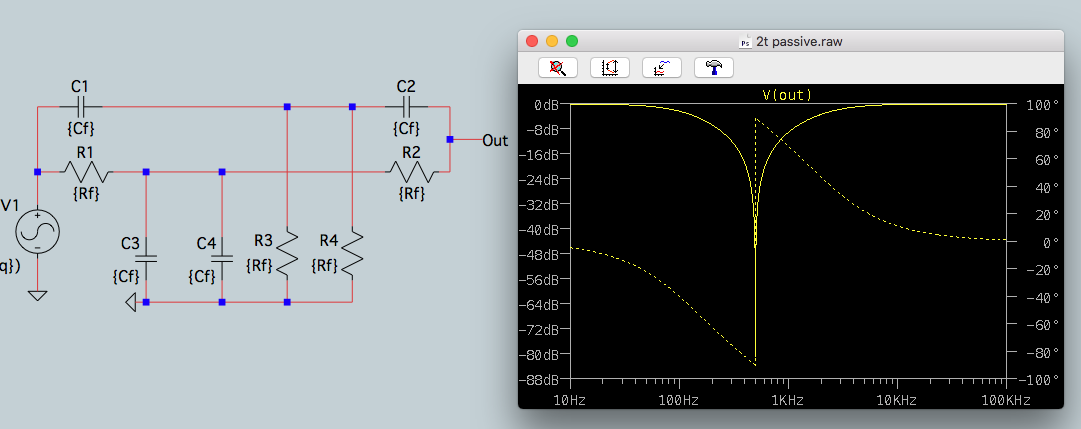Select the ground symbol below V1
Viewport: 1081px width, 429px height.
tap(38, 295)
